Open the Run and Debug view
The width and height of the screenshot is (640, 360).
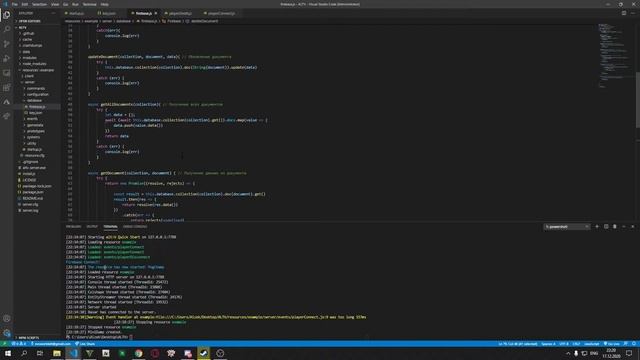coord(7,58)
